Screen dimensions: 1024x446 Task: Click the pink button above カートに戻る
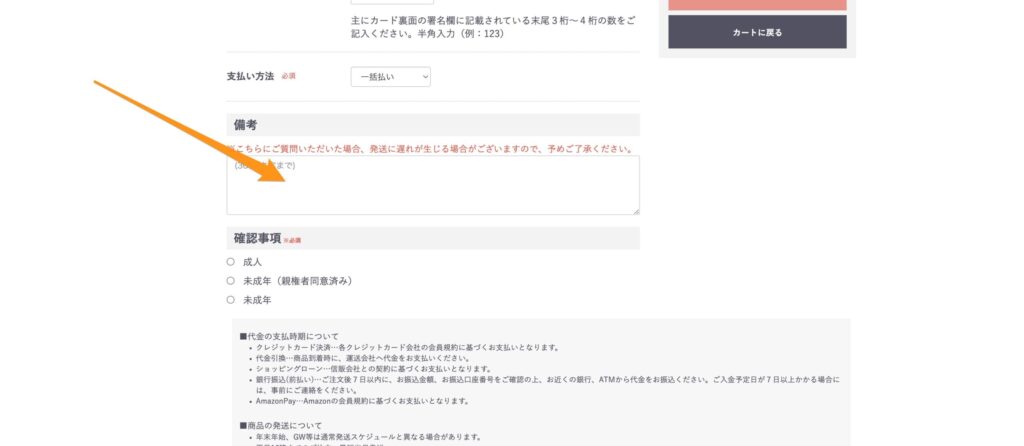pyautogui.click(x=757, y=5)
